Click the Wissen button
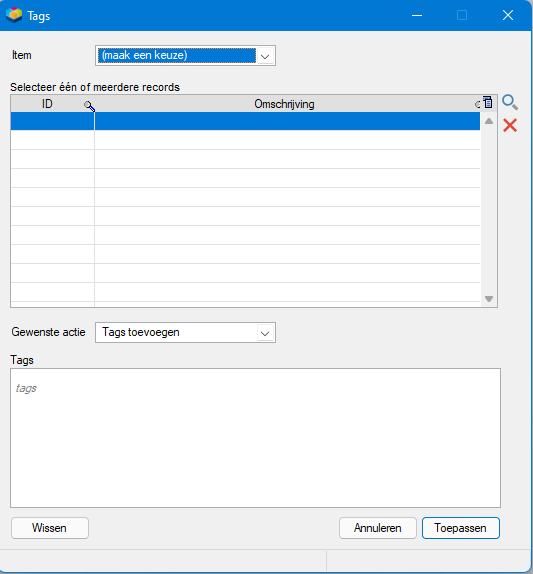The image size is (533, 574). tap(50, 528)
